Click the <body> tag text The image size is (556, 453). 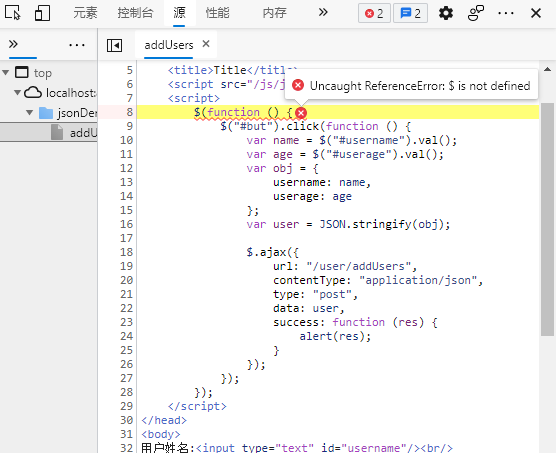(161, 434)
